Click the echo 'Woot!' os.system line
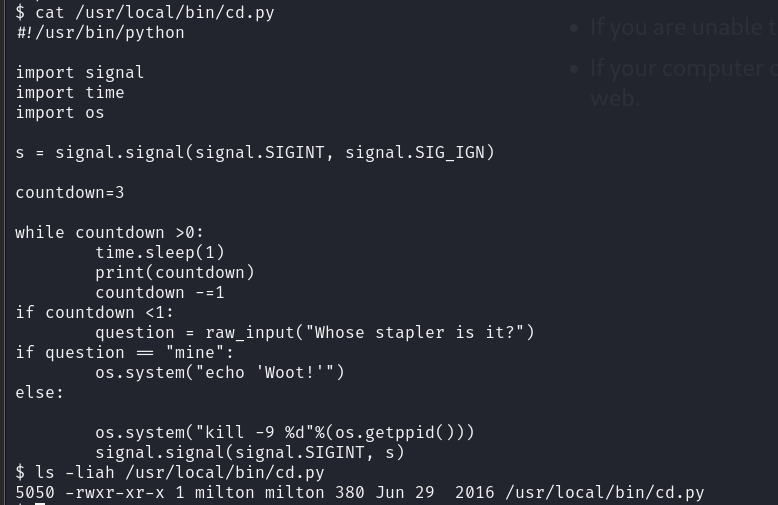The image size is (778, 505). (220, 373)
